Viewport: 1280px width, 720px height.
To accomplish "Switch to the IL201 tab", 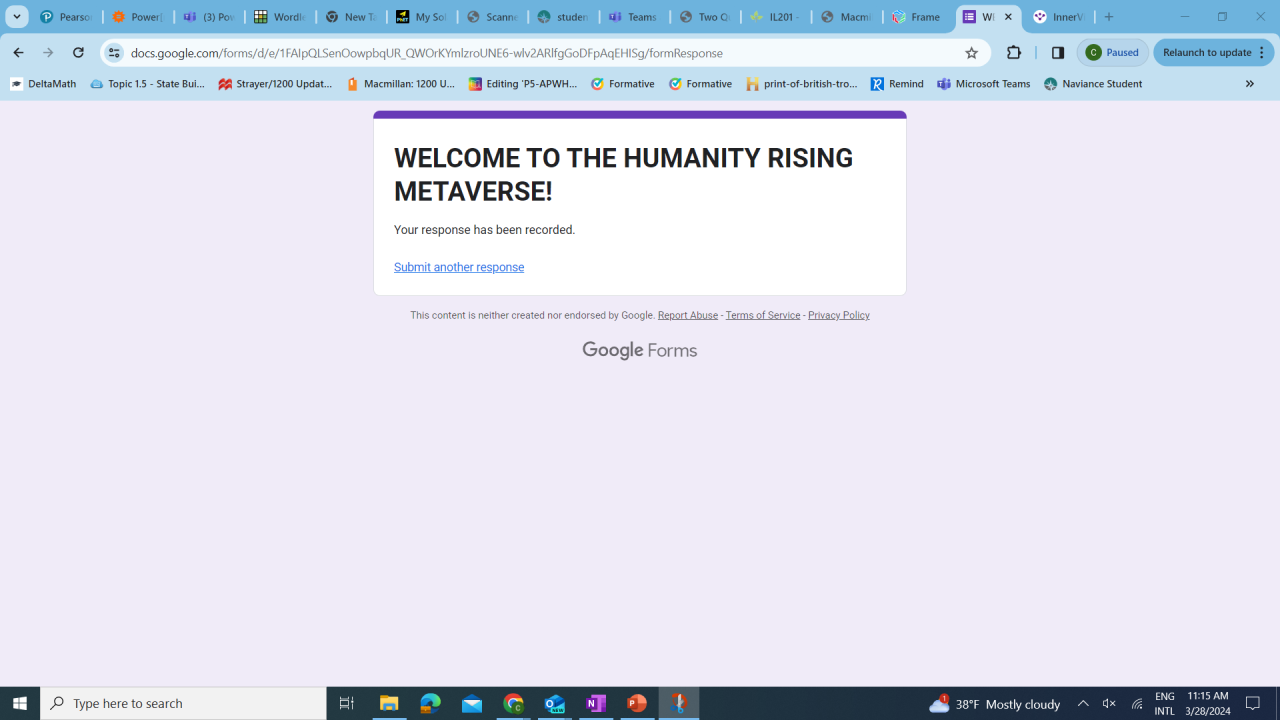I will (x=776, y=17).
